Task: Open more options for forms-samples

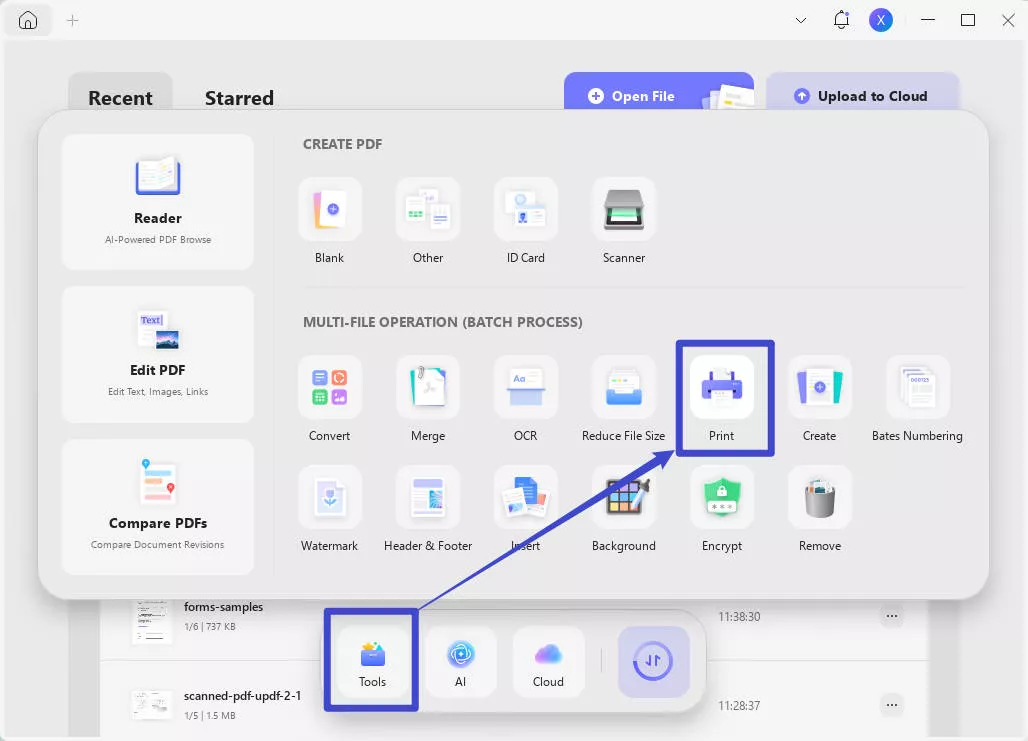Action: point(892,616)
